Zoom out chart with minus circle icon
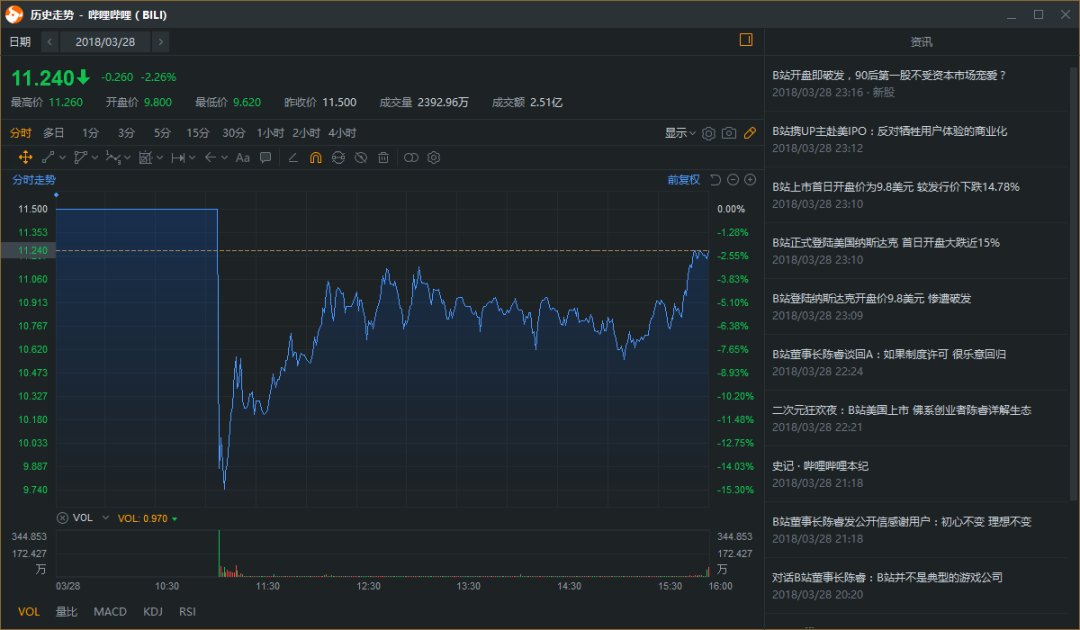 733,180
